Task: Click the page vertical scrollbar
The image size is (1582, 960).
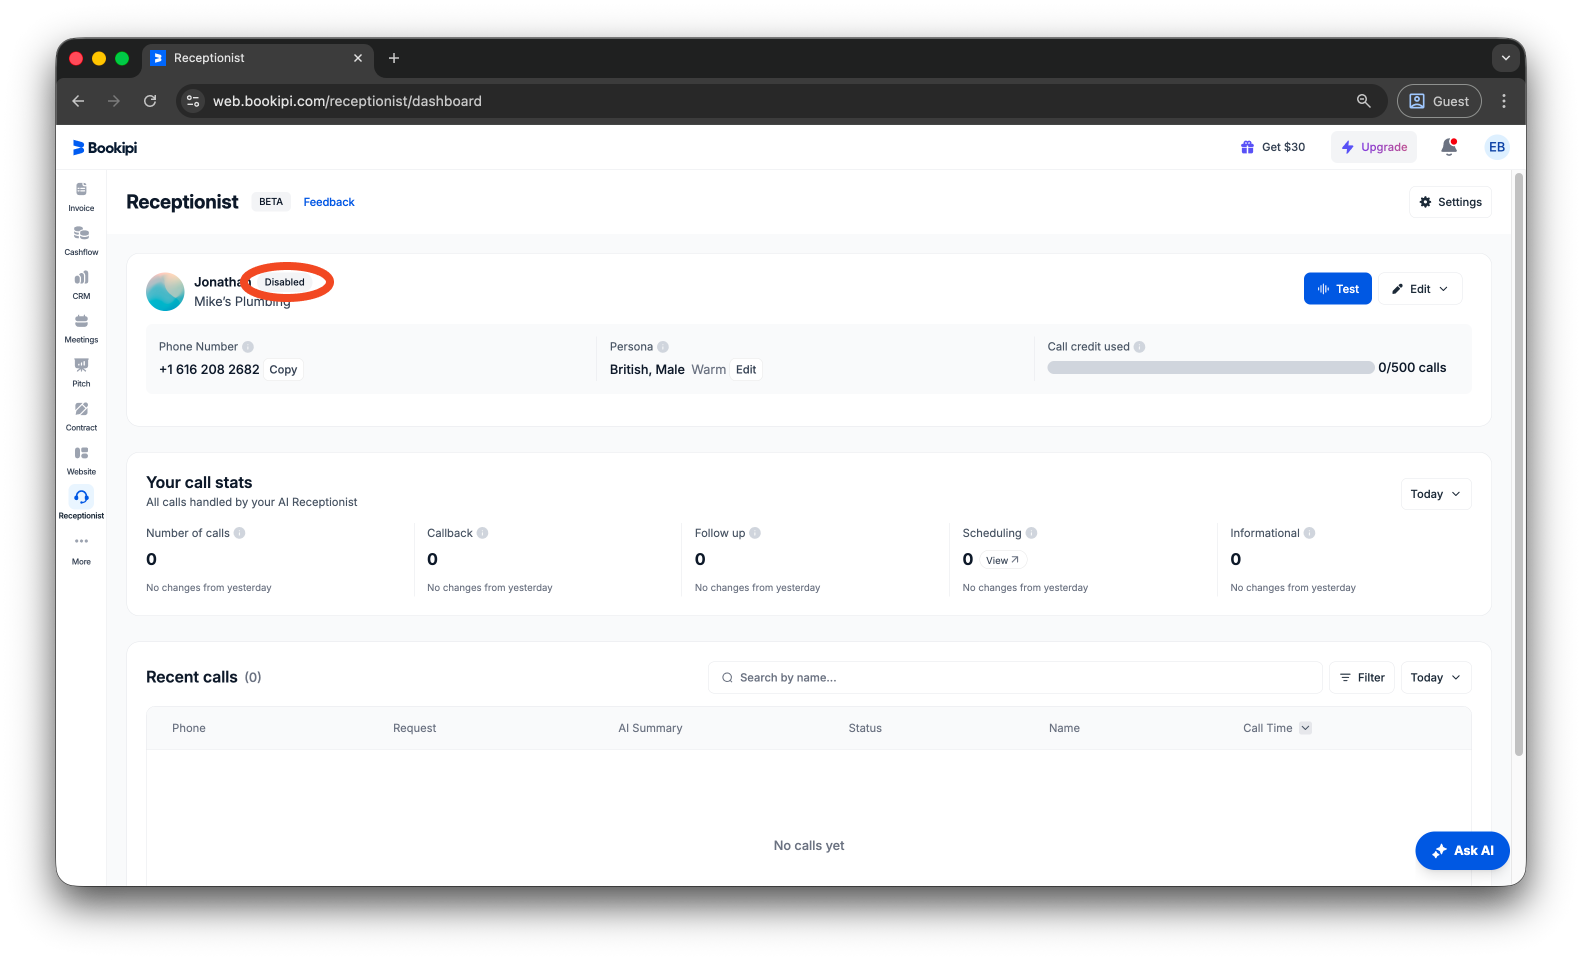Action: point(1519,465)
